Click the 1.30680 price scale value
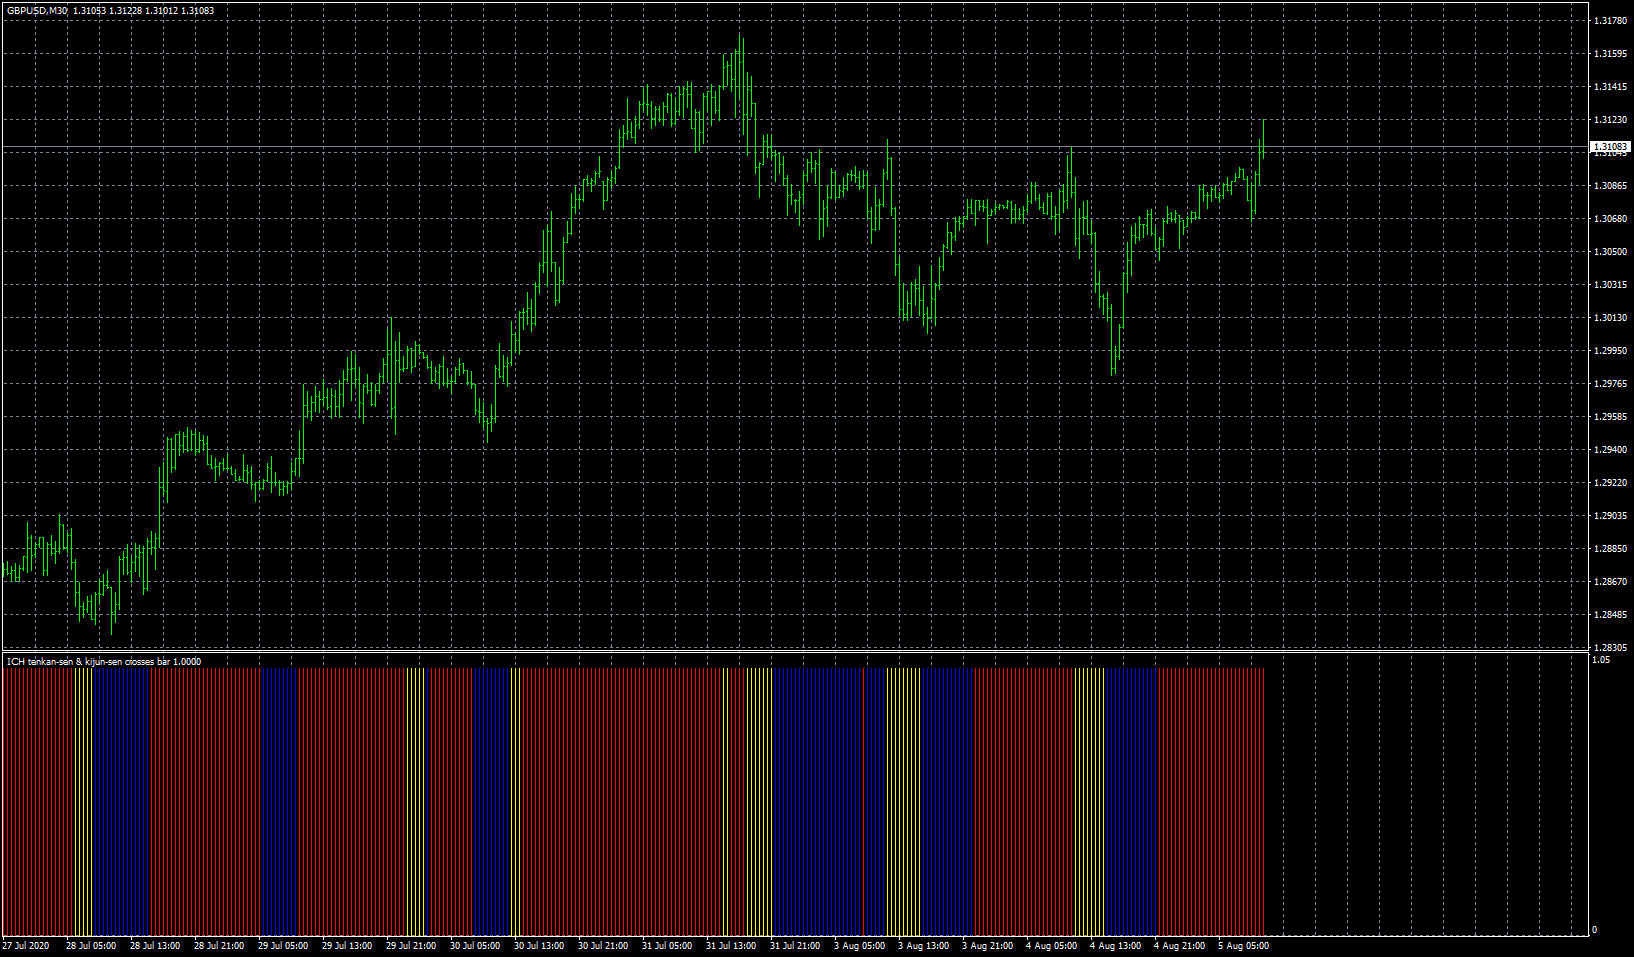The height and width of the screenshot is (957, 1634). coord(1608,219)
